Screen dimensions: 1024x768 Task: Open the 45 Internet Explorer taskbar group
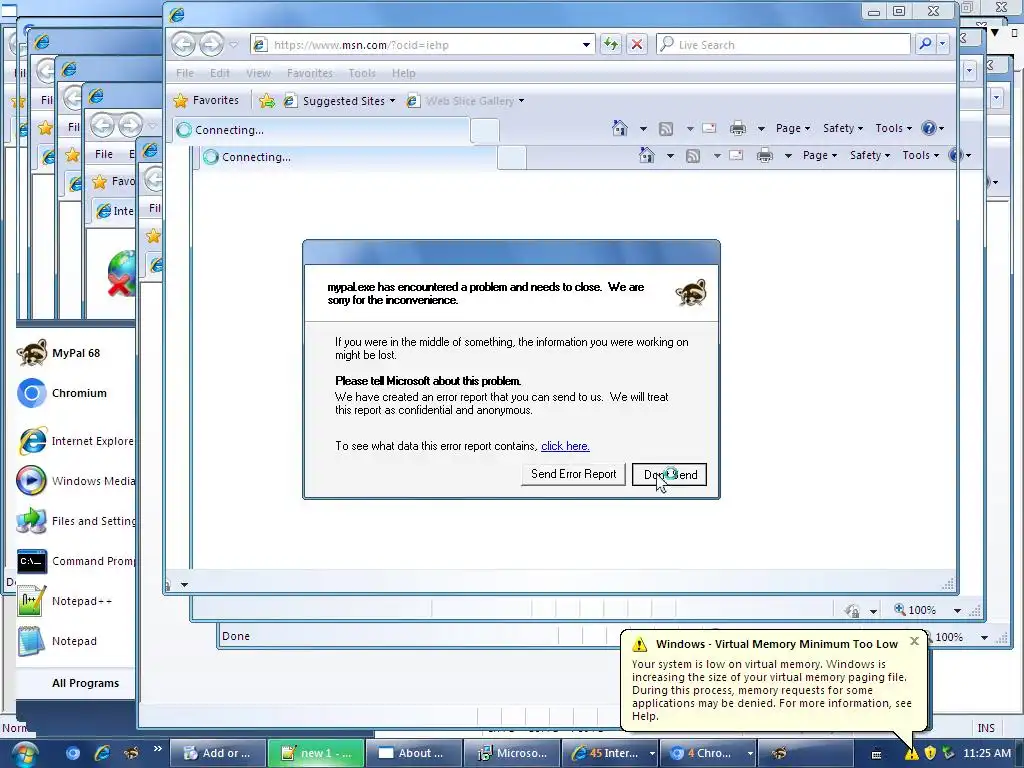pyautogui.click(x=609, y=753)
